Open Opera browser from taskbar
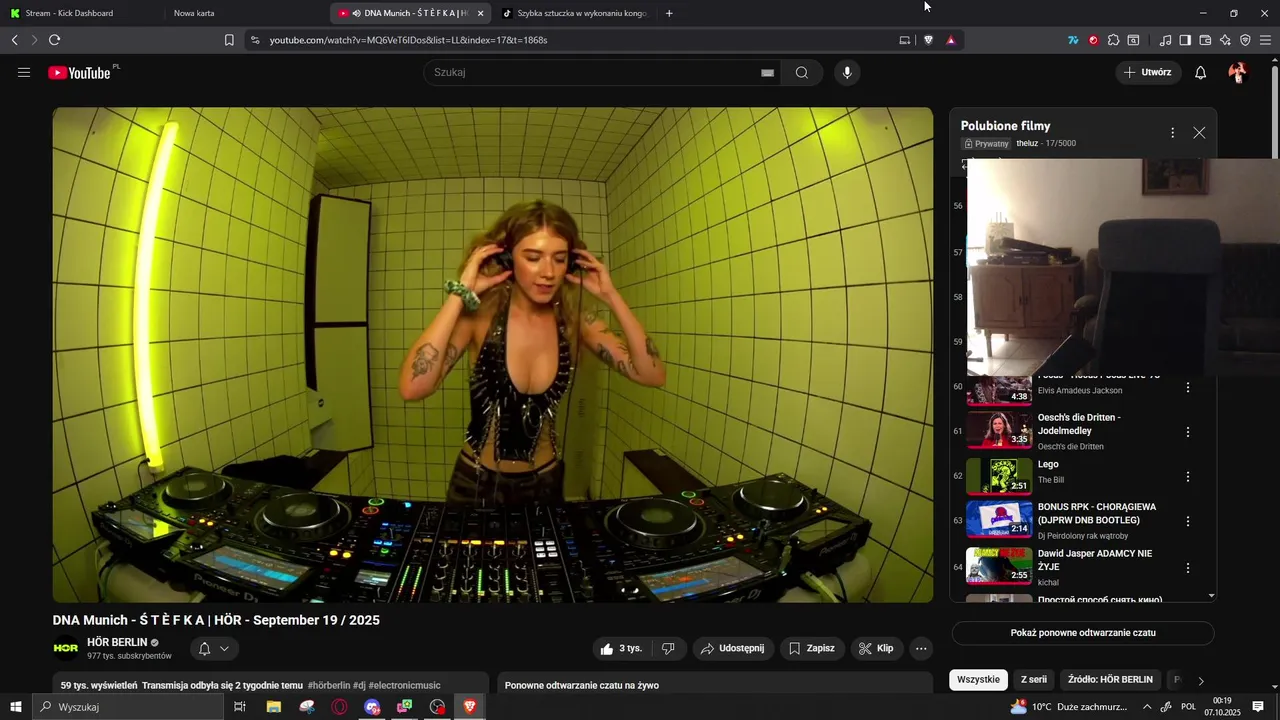The height and width of the screenshot is (720, 1280). tap(340, 707)
